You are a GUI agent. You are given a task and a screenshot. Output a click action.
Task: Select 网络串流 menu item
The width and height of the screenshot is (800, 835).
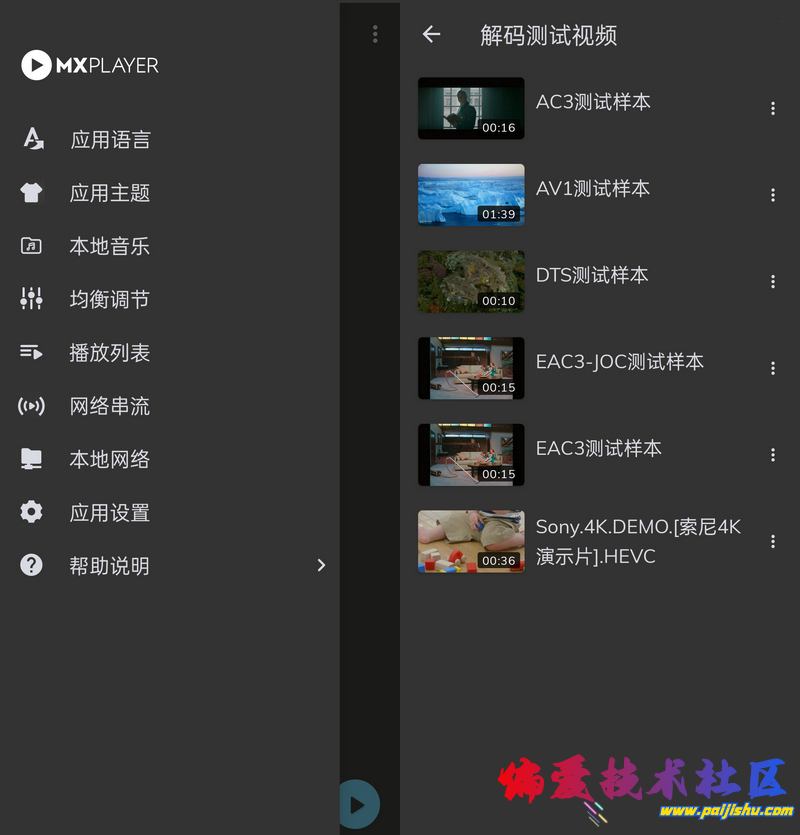point(109,406)
